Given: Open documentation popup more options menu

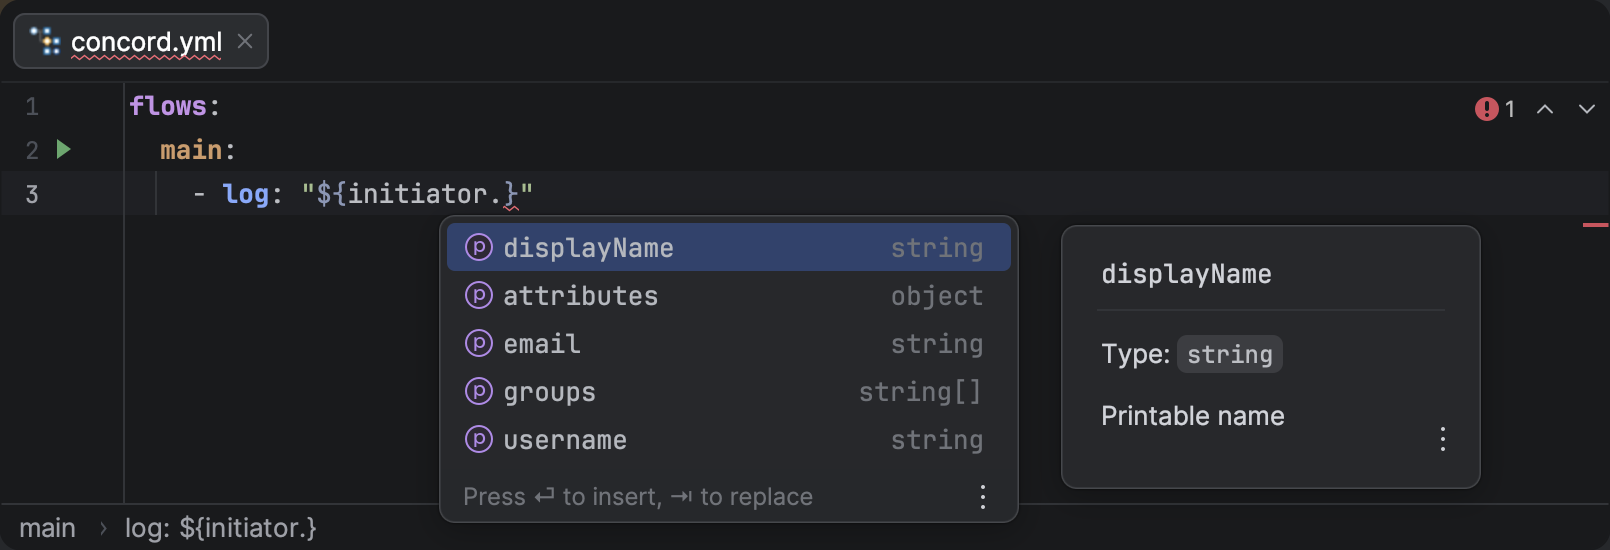Looking at the screenshot, I should tap(1442, 439).
